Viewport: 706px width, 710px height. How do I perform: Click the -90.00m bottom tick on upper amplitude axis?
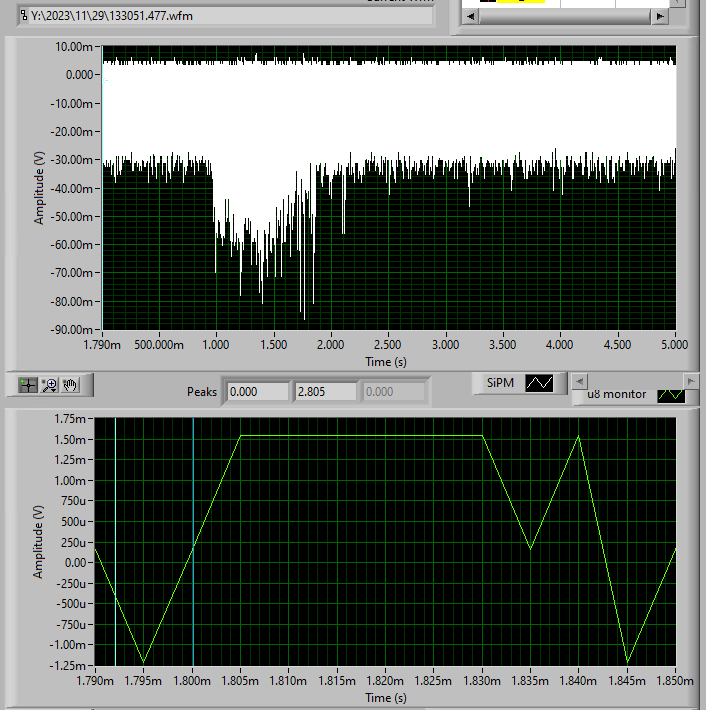click(x=72, y=330)
